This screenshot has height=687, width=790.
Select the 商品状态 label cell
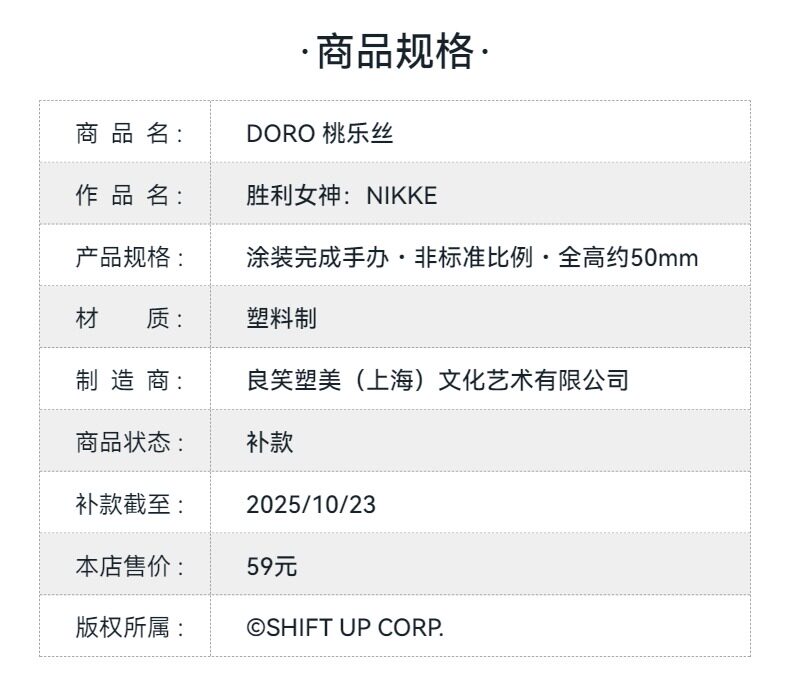point(129,442)
